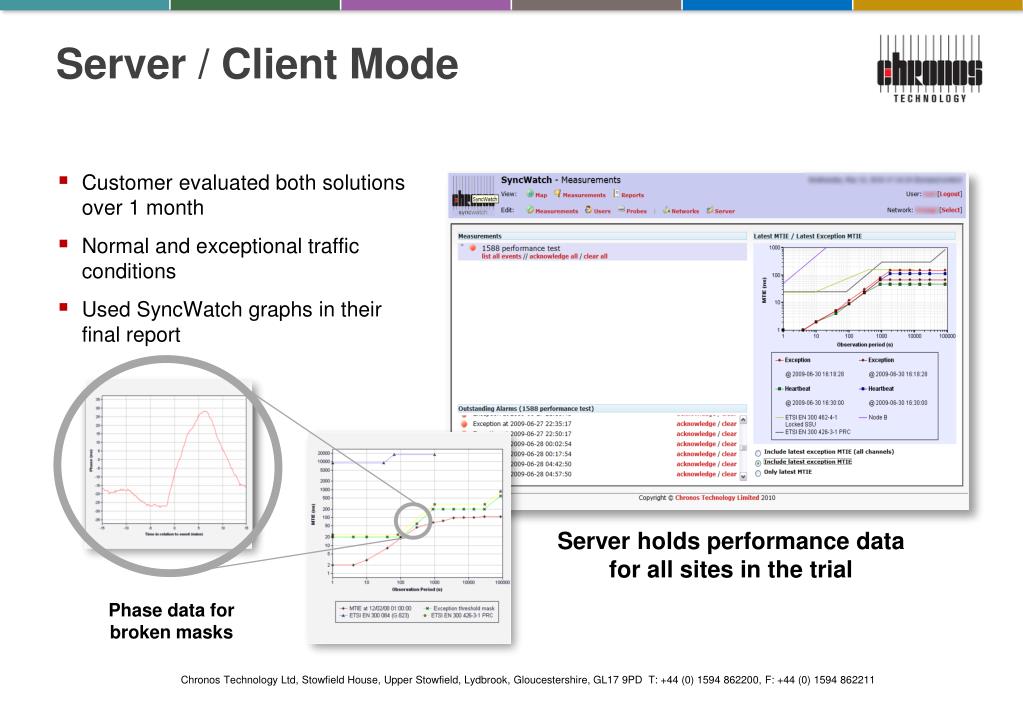Select plain Include latest exception MTIE radio

coord(757,462)
